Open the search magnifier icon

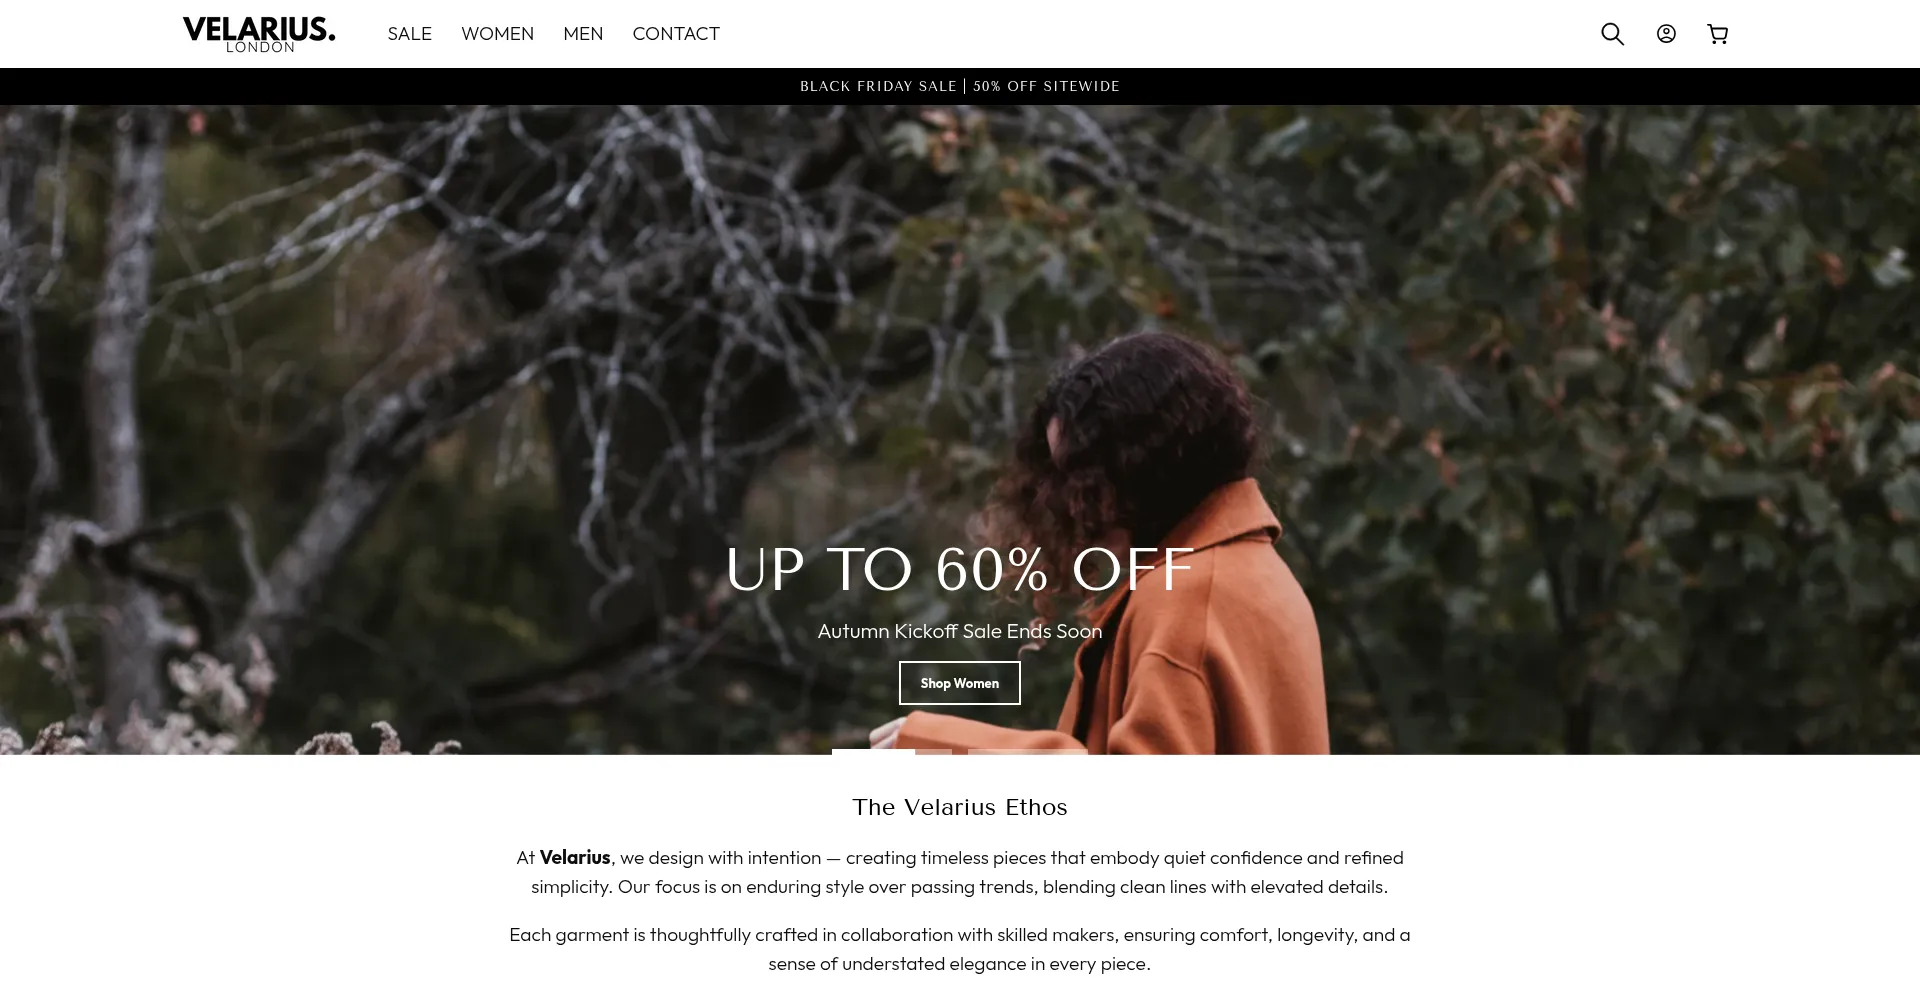pyautogui.click(x=1612, y=34)
